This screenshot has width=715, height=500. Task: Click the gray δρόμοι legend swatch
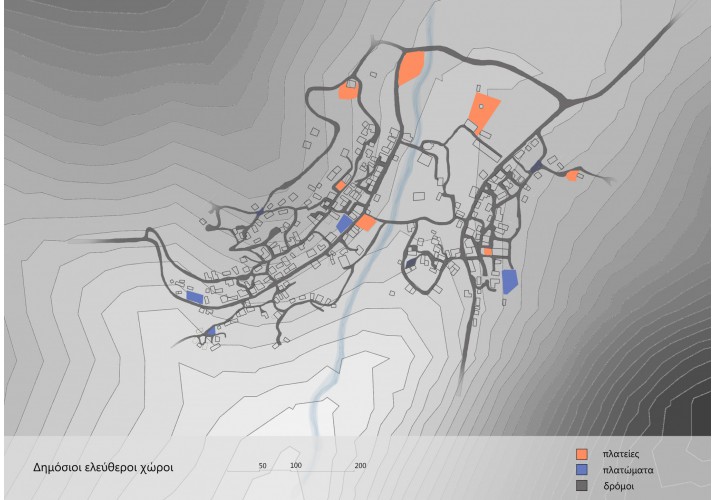click(x=581, y=485)
